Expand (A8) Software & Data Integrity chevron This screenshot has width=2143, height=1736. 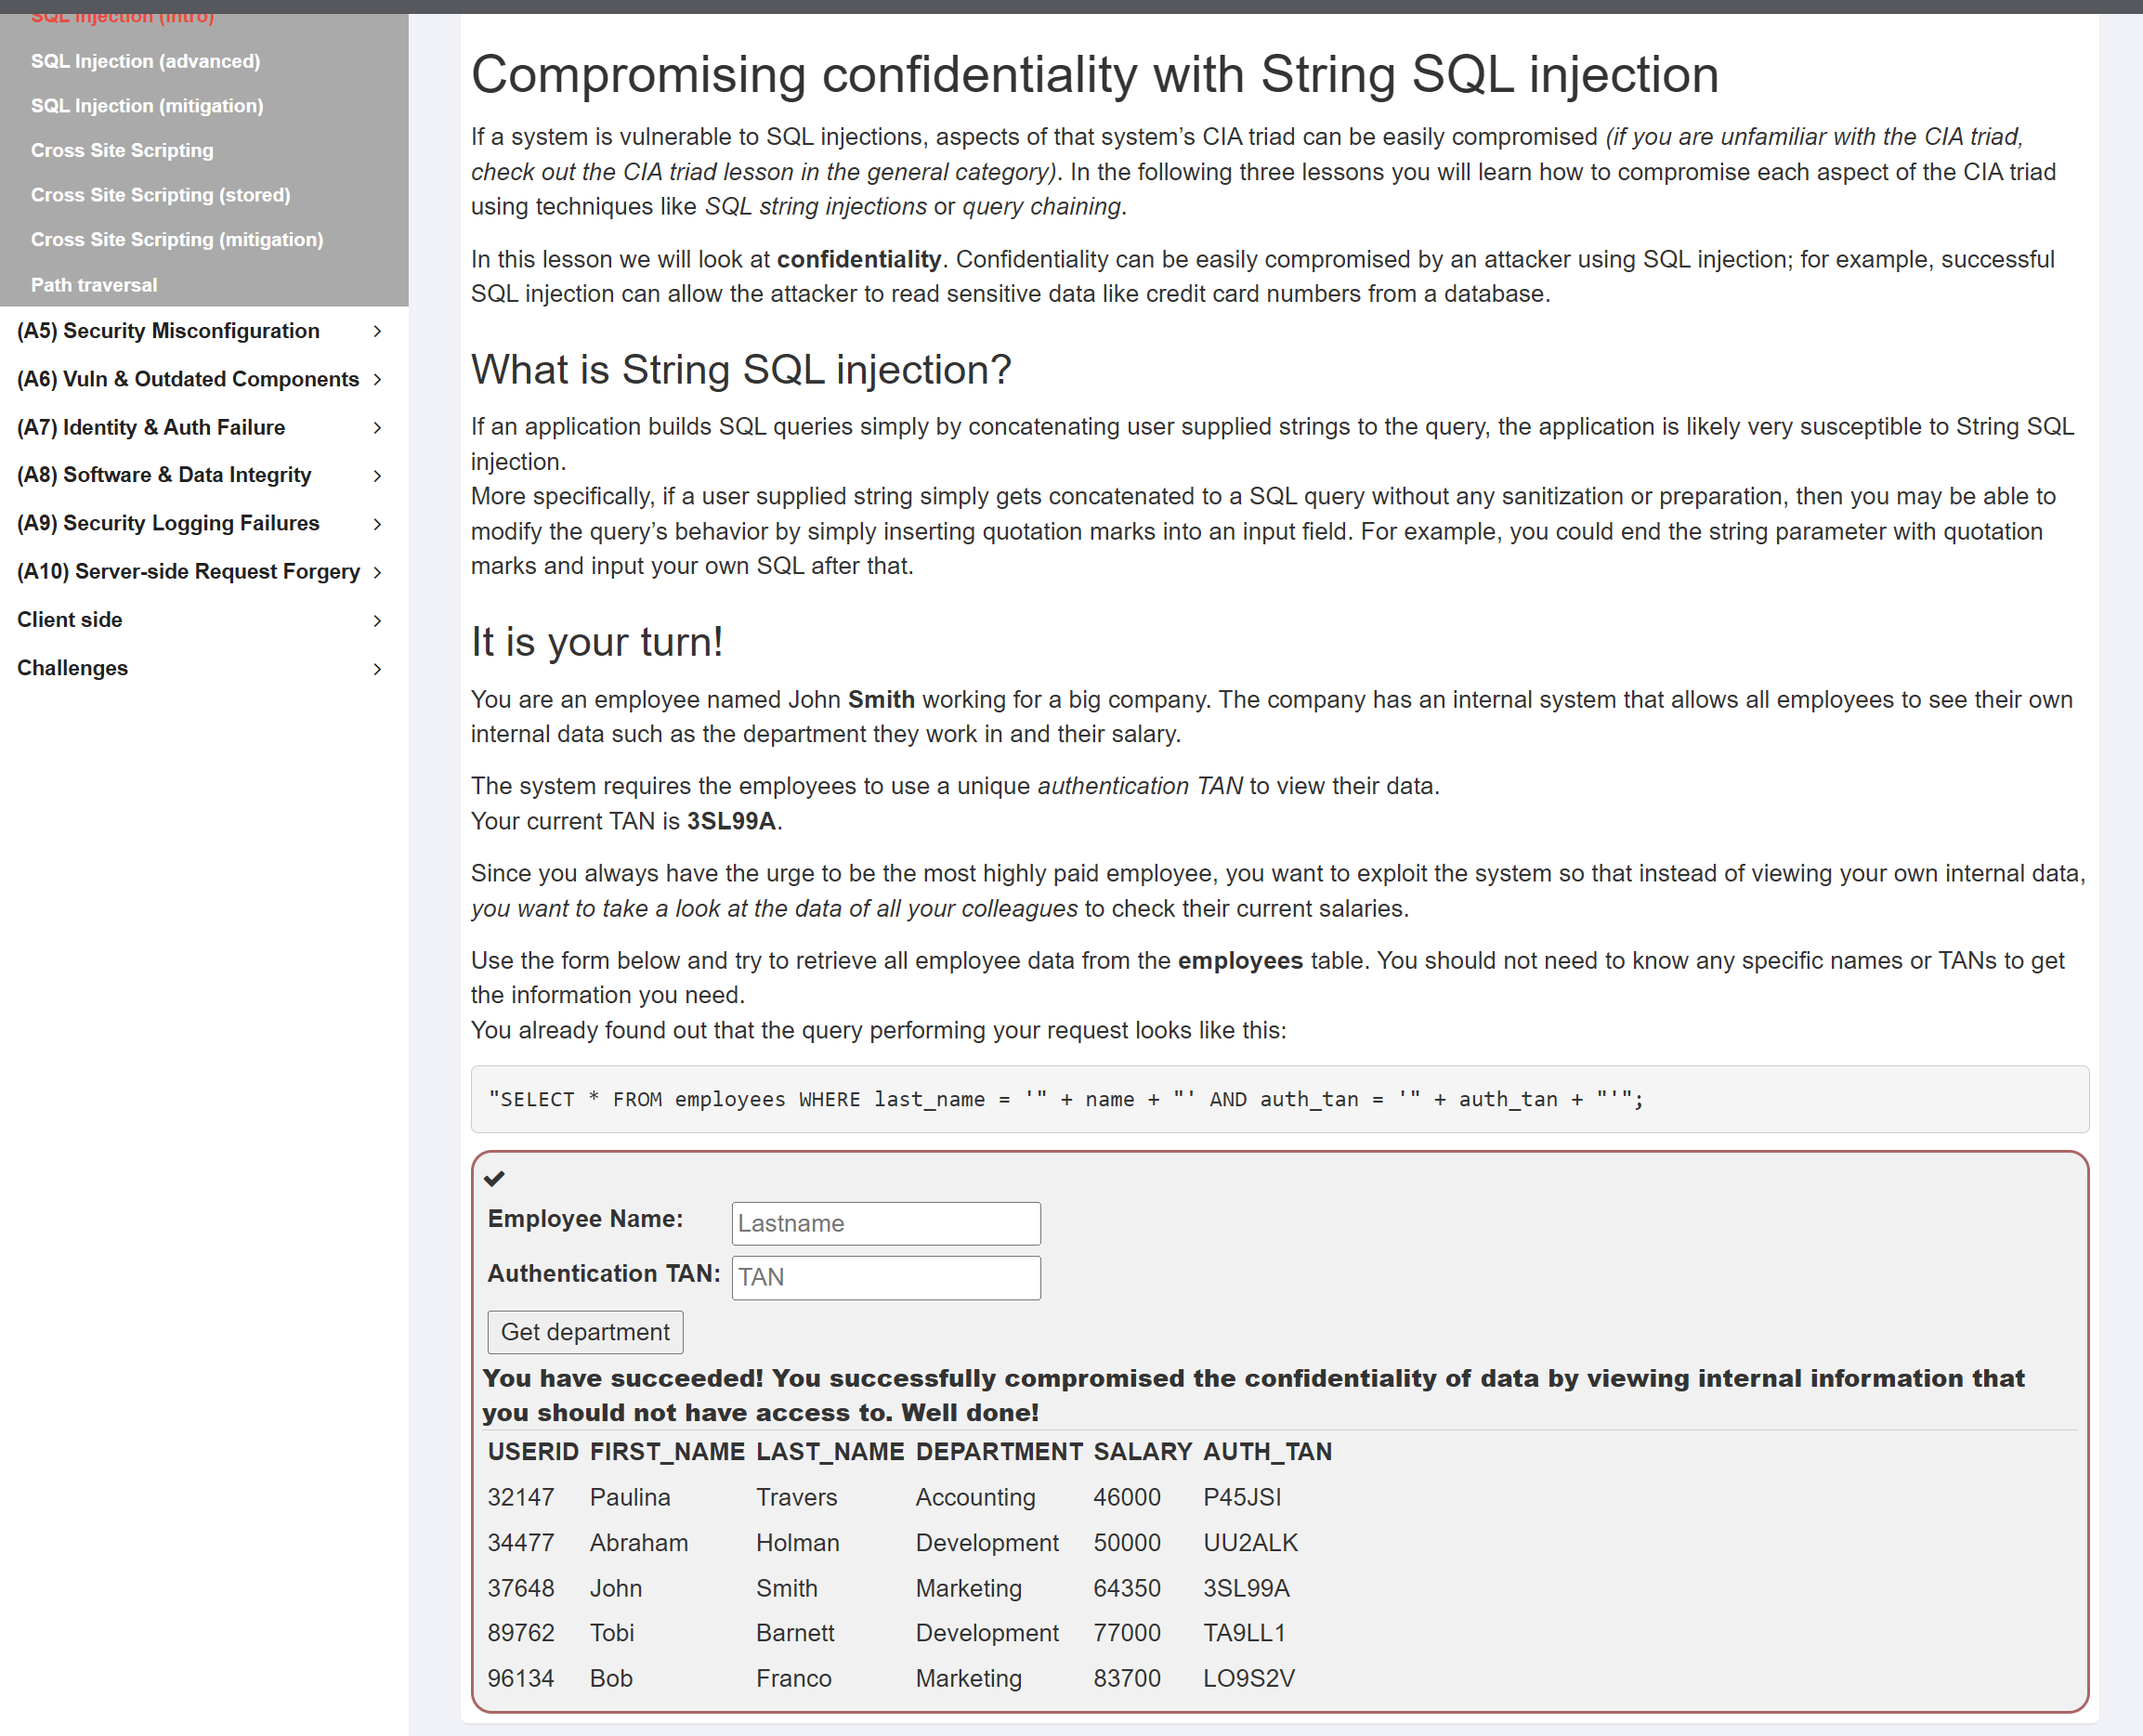[x=377, y=476]
